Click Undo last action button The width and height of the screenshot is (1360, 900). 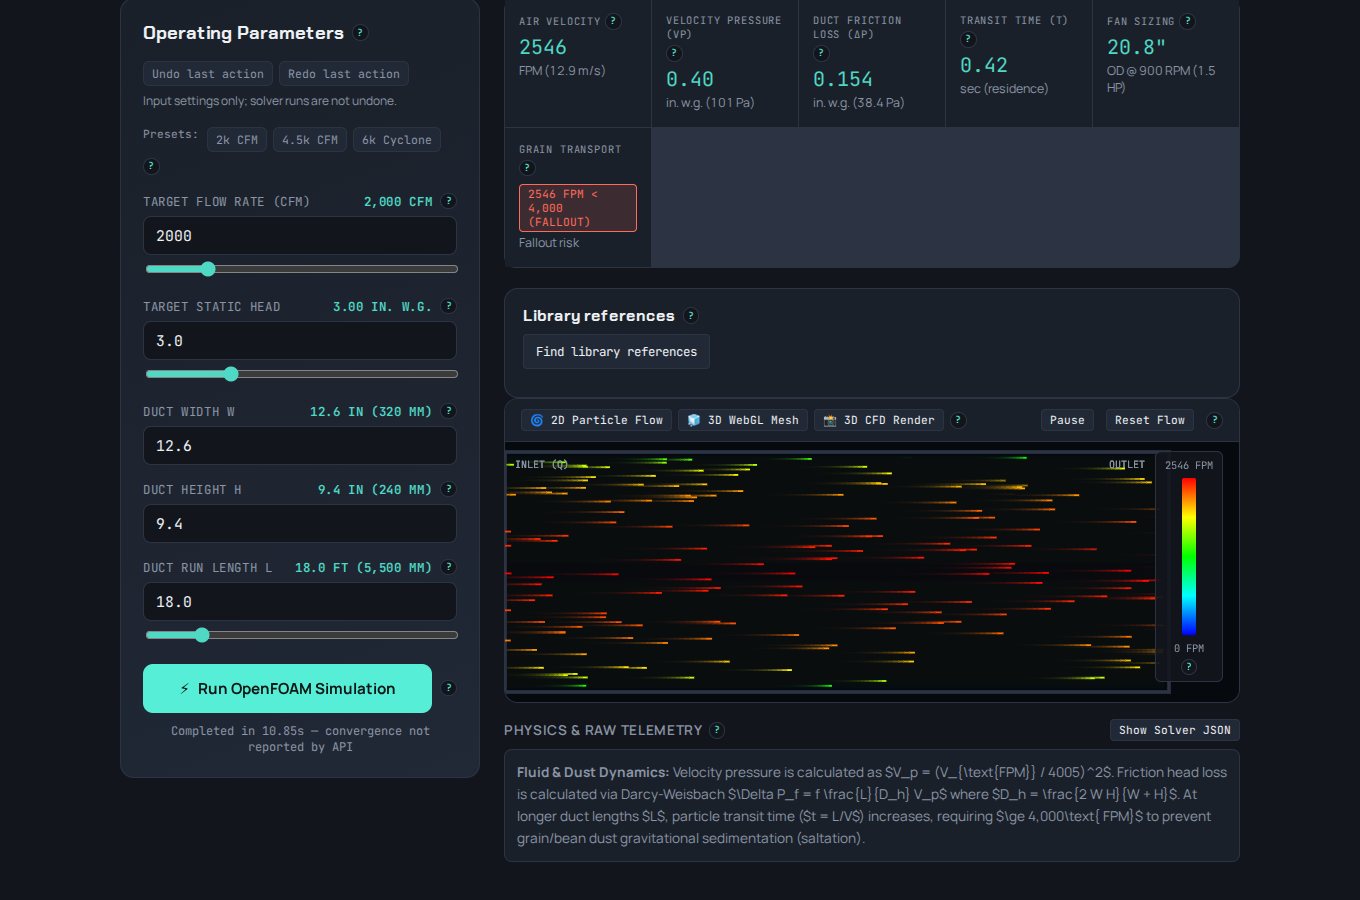pyautogui.click(x=208, y=74)
